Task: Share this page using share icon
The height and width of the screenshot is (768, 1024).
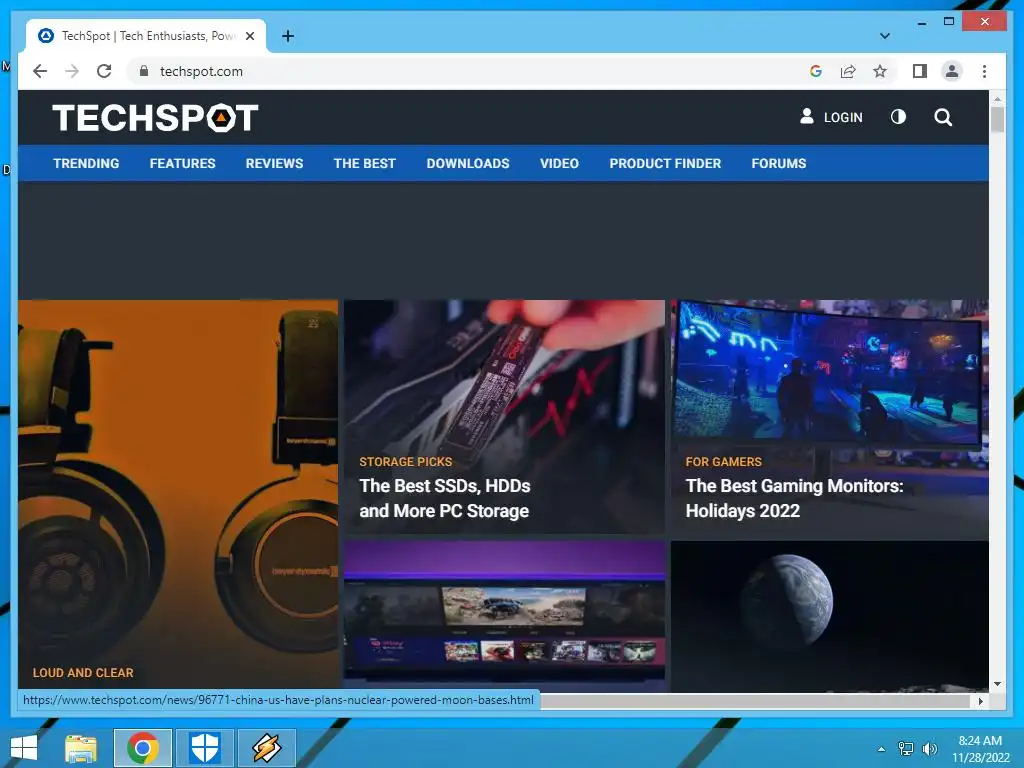Action: point(848,71)
